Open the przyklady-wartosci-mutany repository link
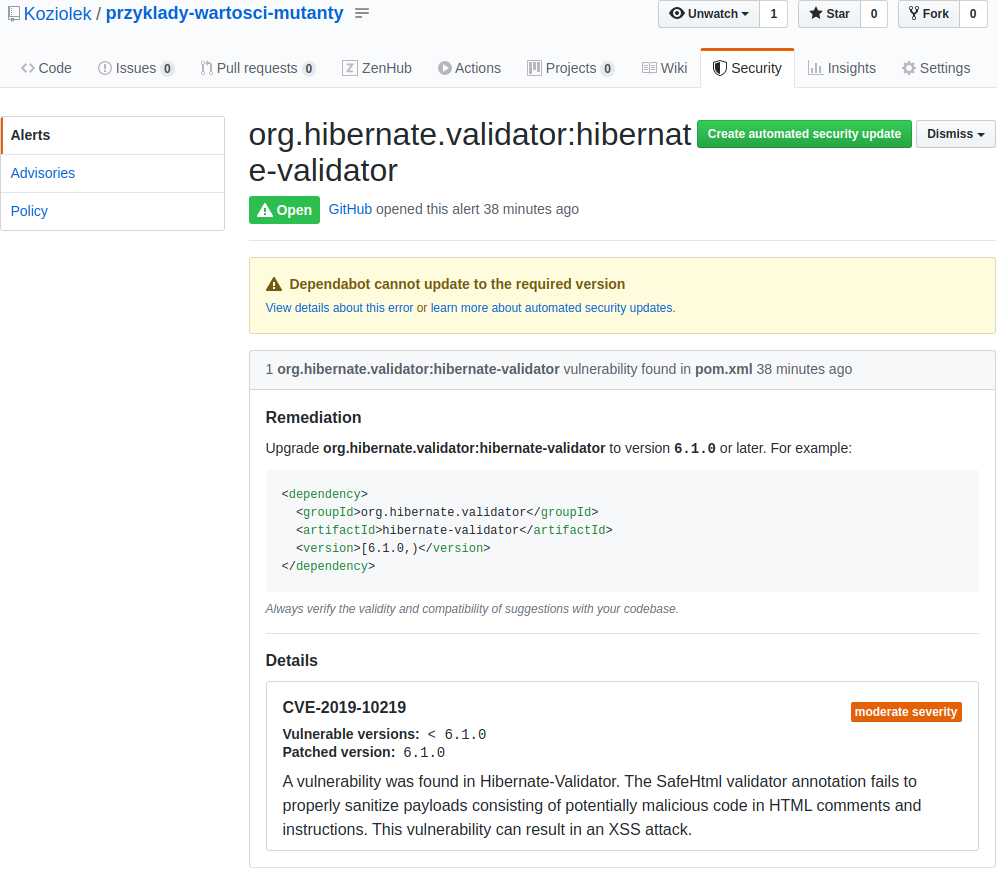997x874 pixels. 224,13
